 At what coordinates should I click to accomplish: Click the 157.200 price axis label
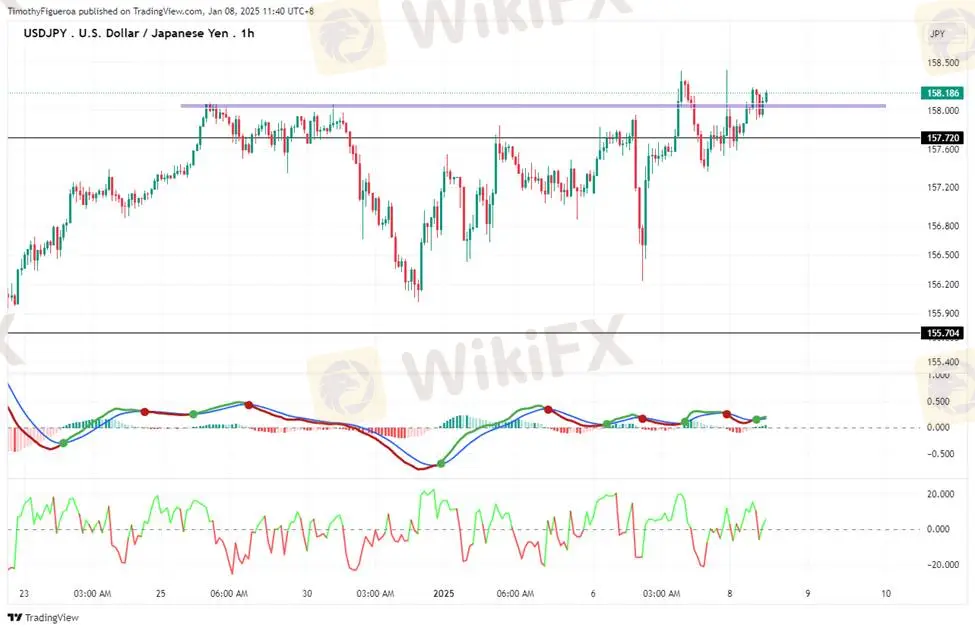[943, 187]
